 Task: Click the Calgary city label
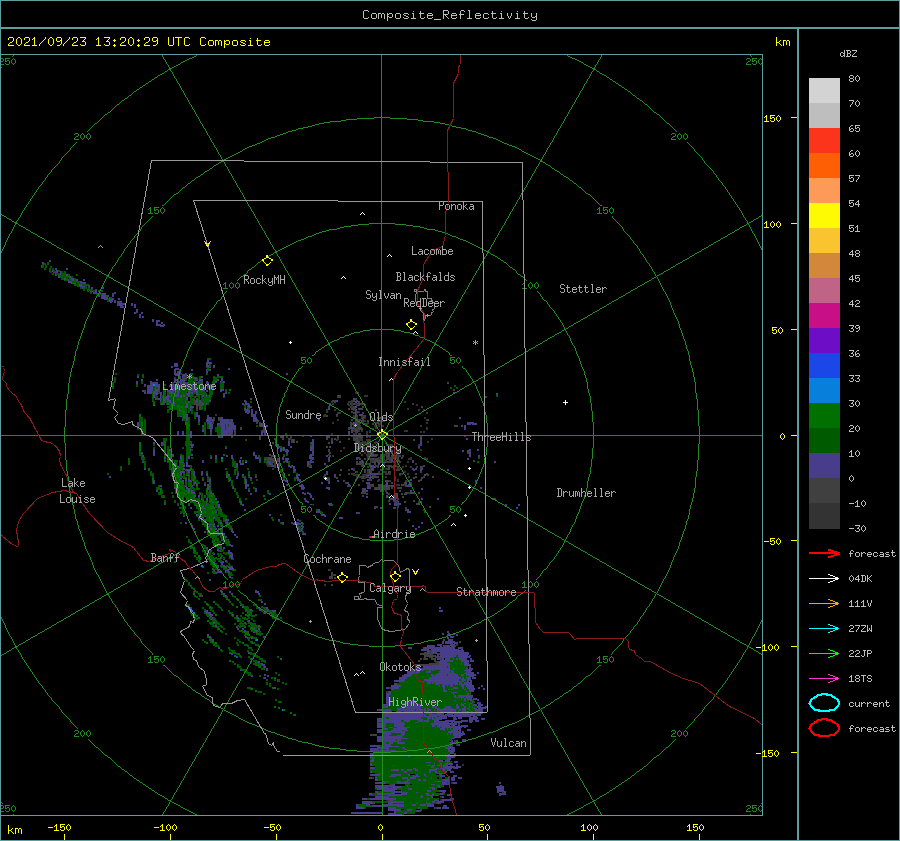pos(390,588)
